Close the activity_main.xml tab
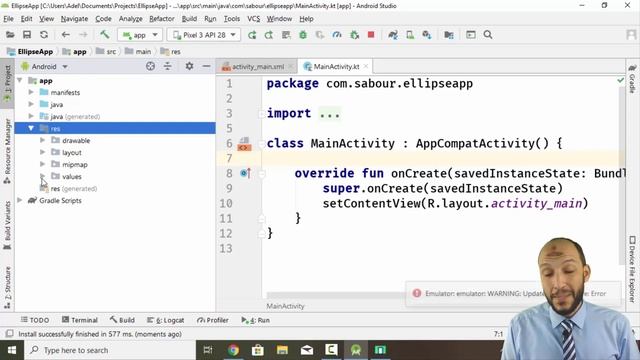The width and height of the screenshot is (640, 360). click(x=291, y=66)
